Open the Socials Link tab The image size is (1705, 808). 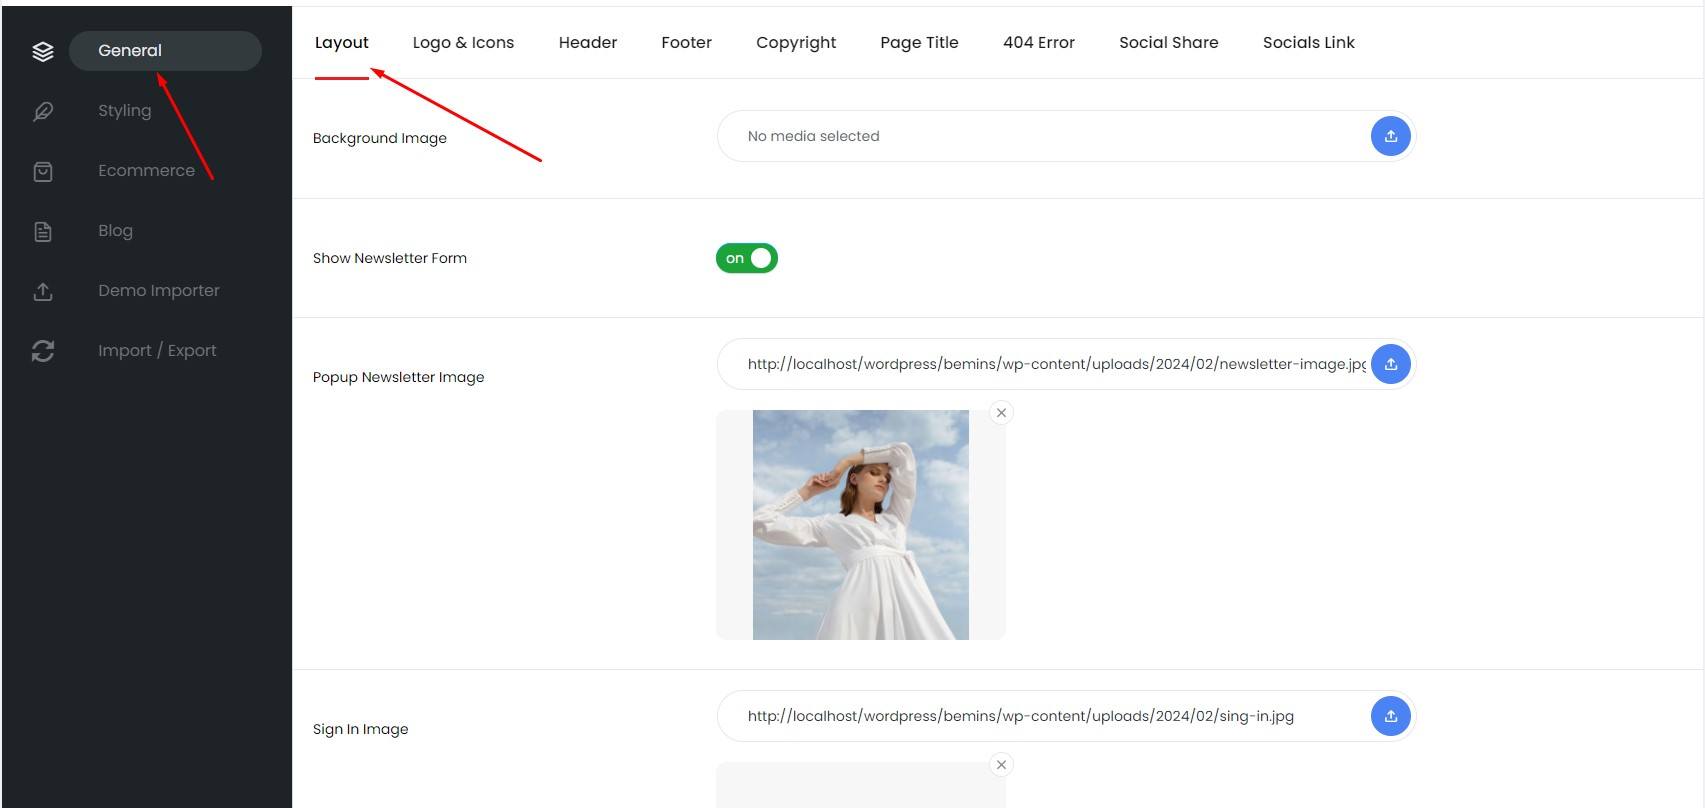tap(1308, 42)
